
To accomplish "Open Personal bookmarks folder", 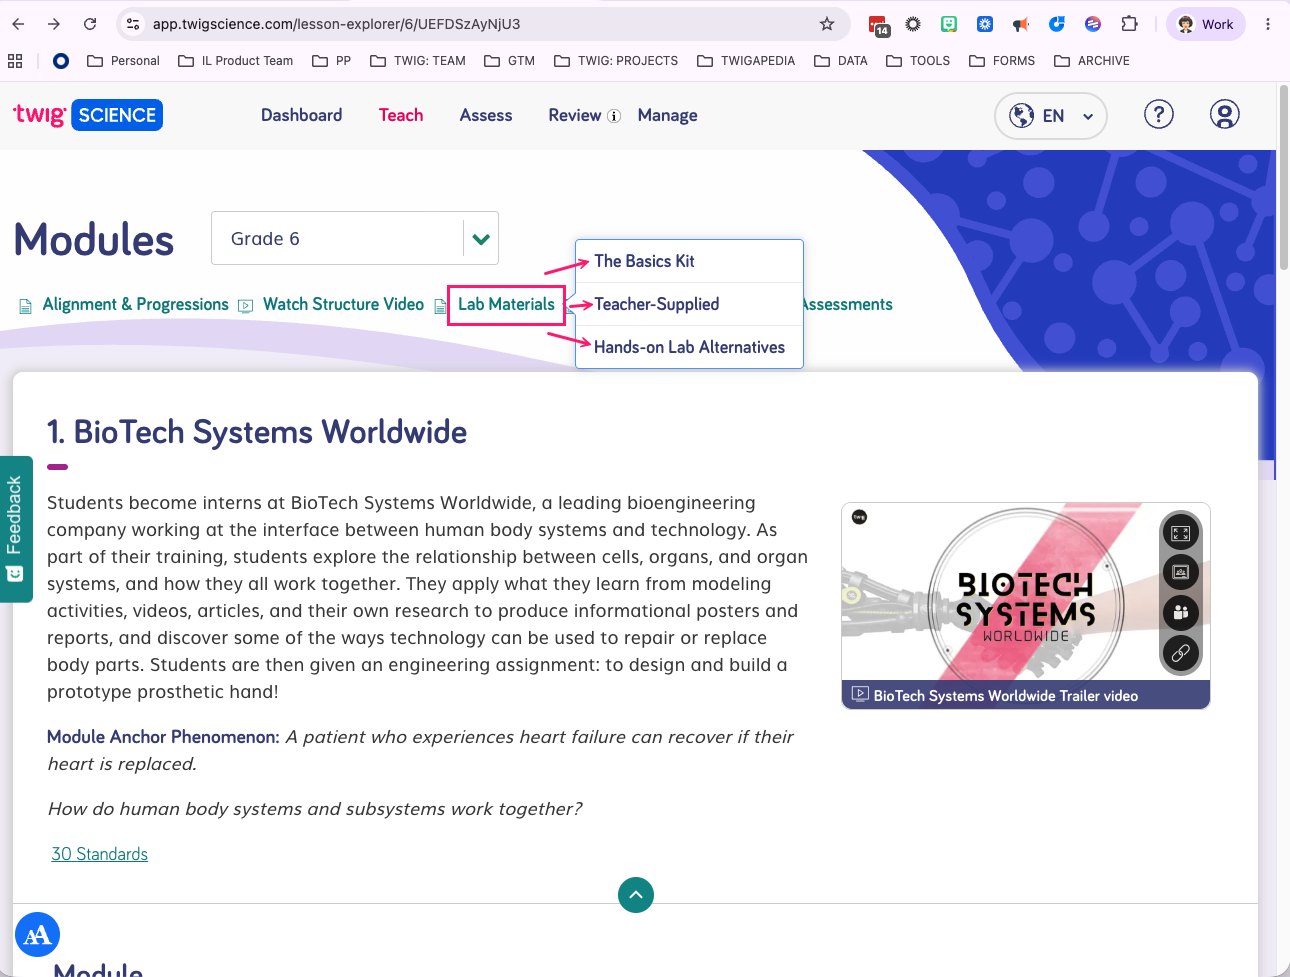I will (124, 61).
